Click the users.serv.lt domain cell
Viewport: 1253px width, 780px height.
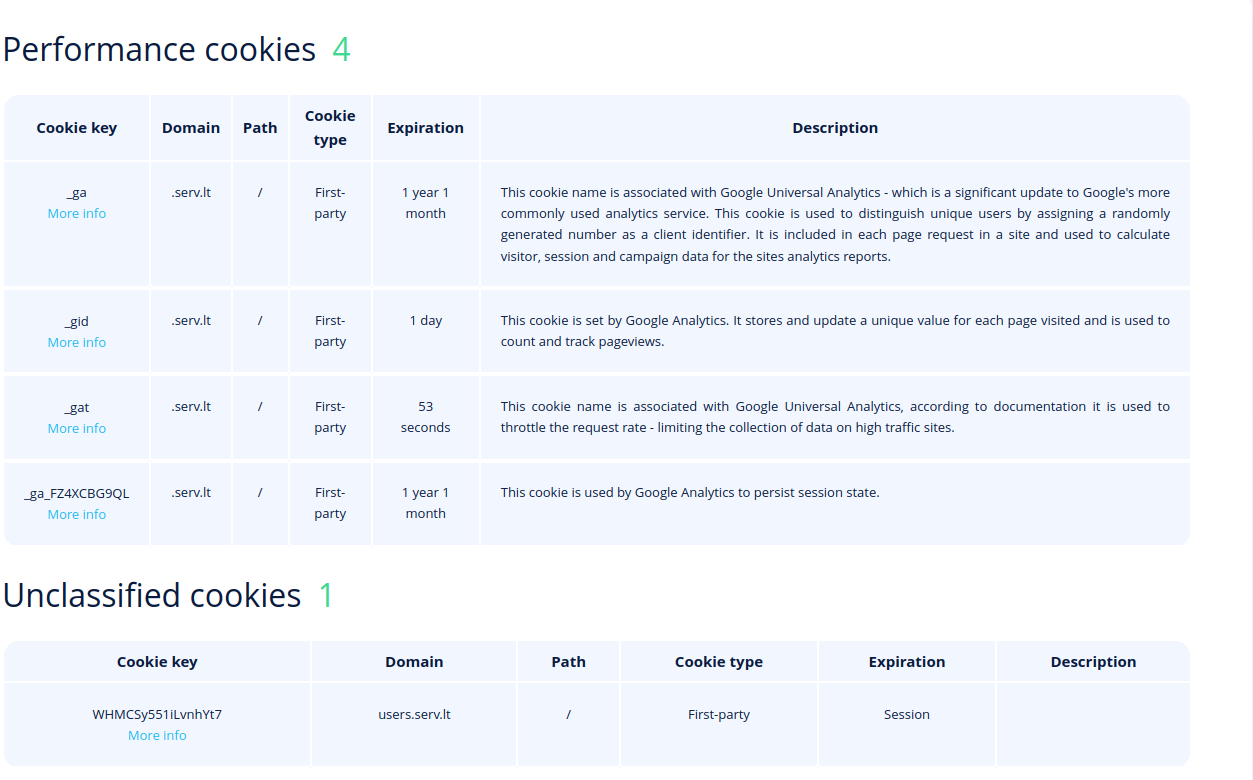click(x=414, y=714)
